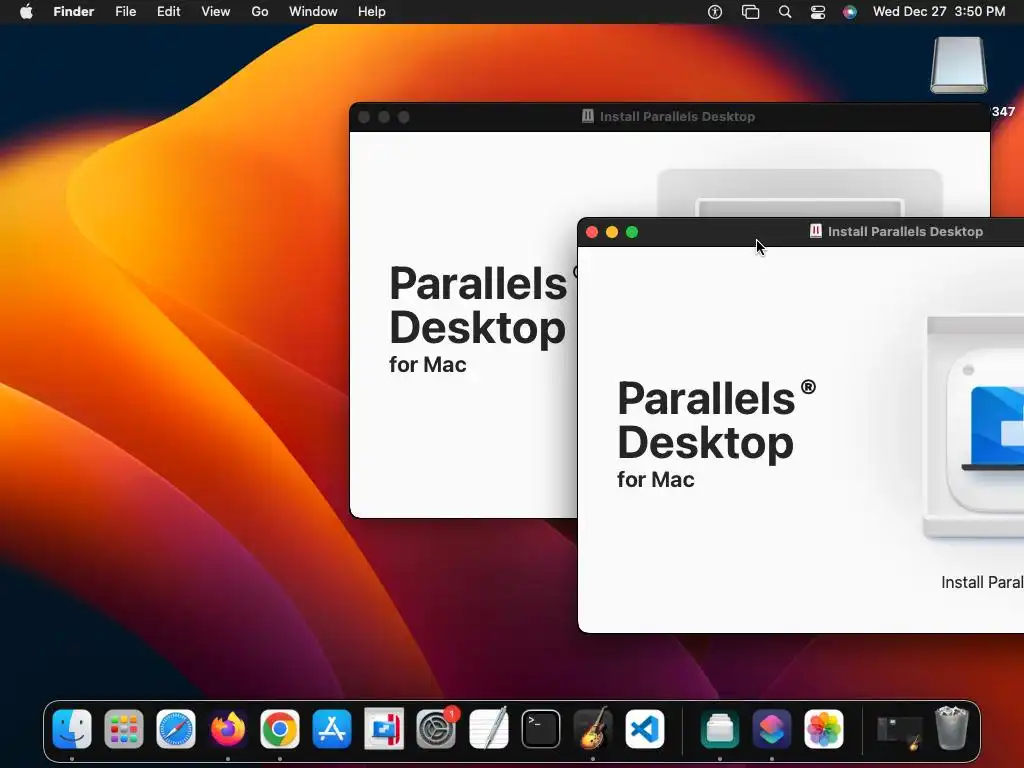Screen dimensions: 1024x768
Task: Click the Accessibility shortcuts menu bar icon
Action: [715, 12]
